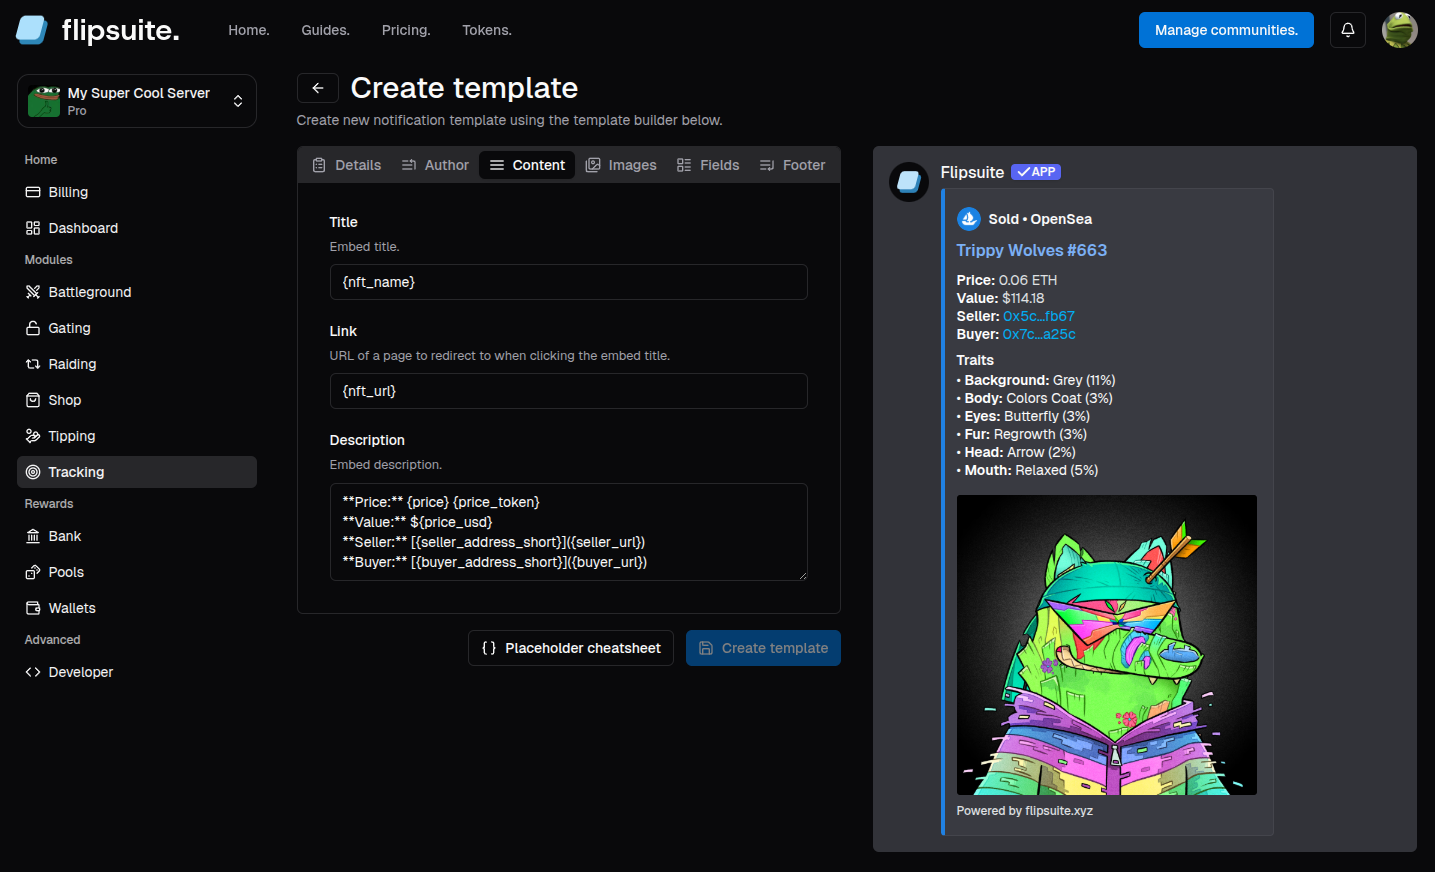Viewport: 1435px width, 872px height.
Task: Click the Create template button
Action: tap(763, 648)
